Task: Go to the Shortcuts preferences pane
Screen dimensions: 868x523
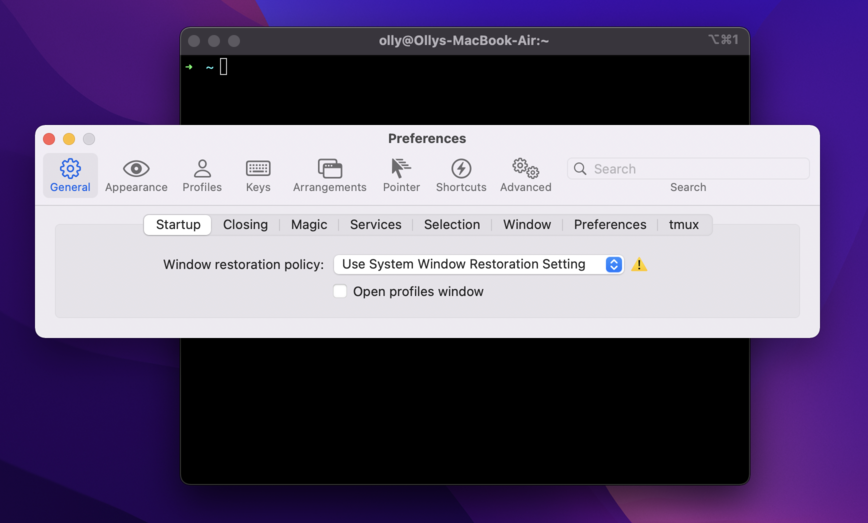Action: (461, 175)
